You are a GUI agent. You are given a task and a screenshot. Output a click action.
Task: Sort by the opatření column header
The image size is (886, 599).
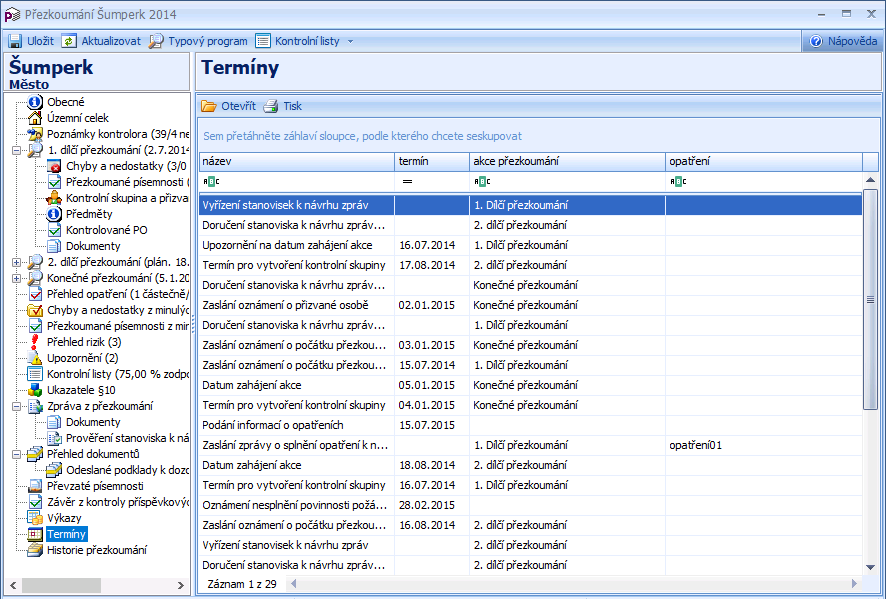point(764,162)
